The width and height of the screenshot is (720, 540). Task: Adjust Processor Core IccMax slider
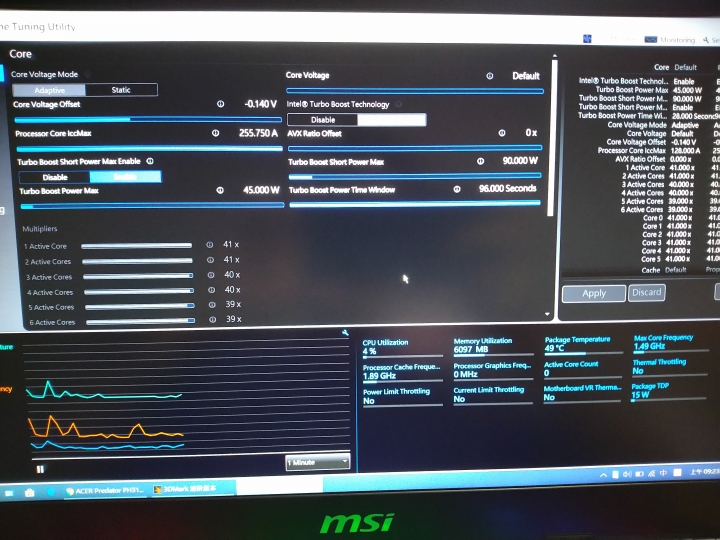click(149, 149)
